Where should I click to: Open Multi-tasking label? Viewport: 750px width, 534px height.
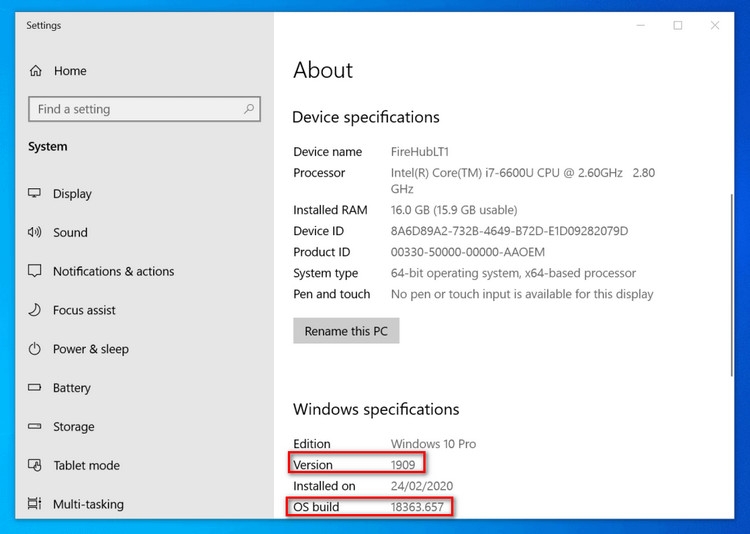click(88, 504)
